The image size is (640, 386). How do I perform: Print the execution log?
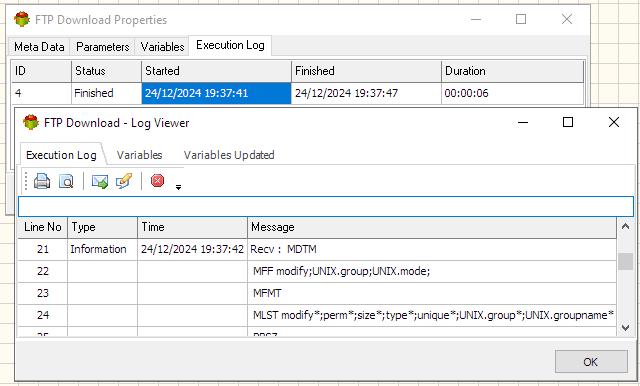pos(42,181)
